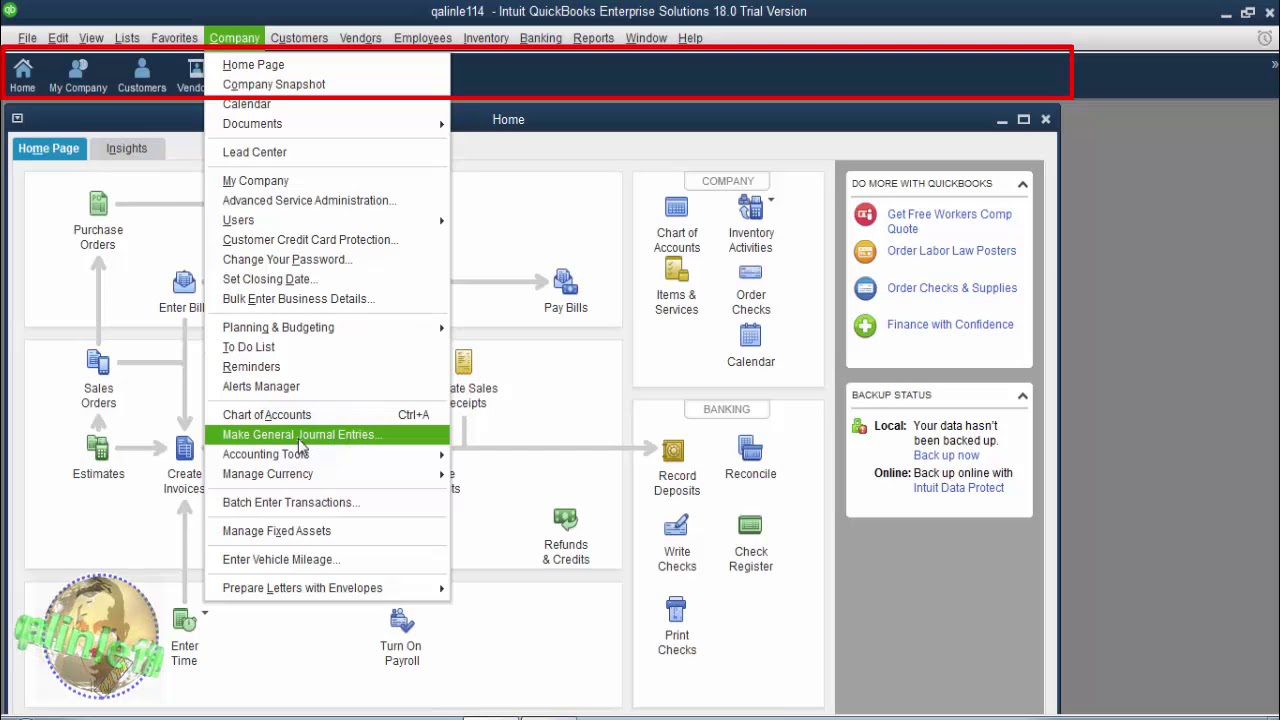
Task: Switch to the Home Page tab
Action: [x=48, y=149]
